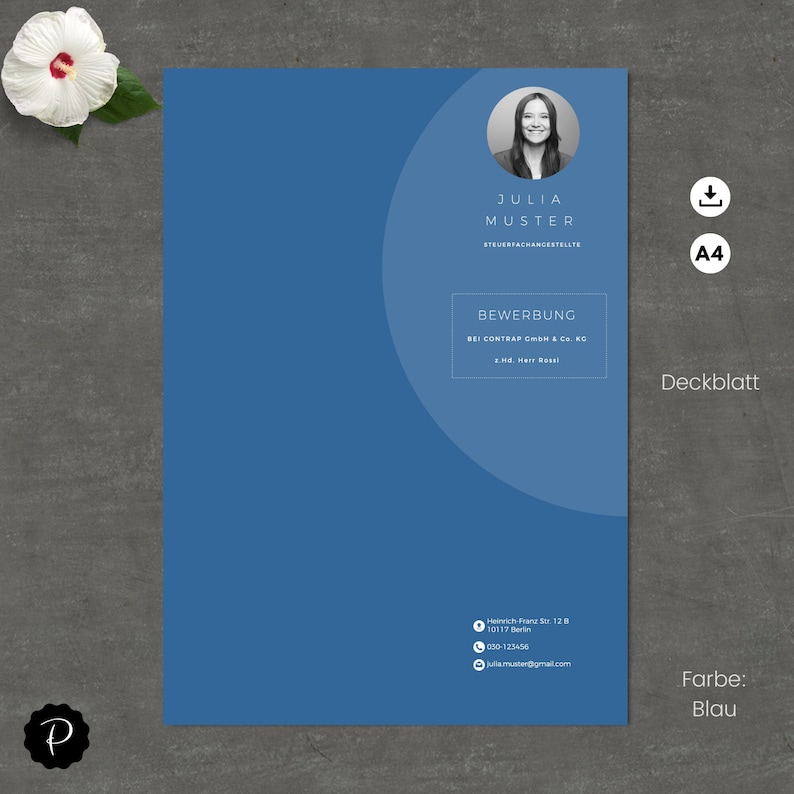Click the email julia.muster@gmail.com
The width and height of the screenshot is (794, 794).
click(529, 664)
